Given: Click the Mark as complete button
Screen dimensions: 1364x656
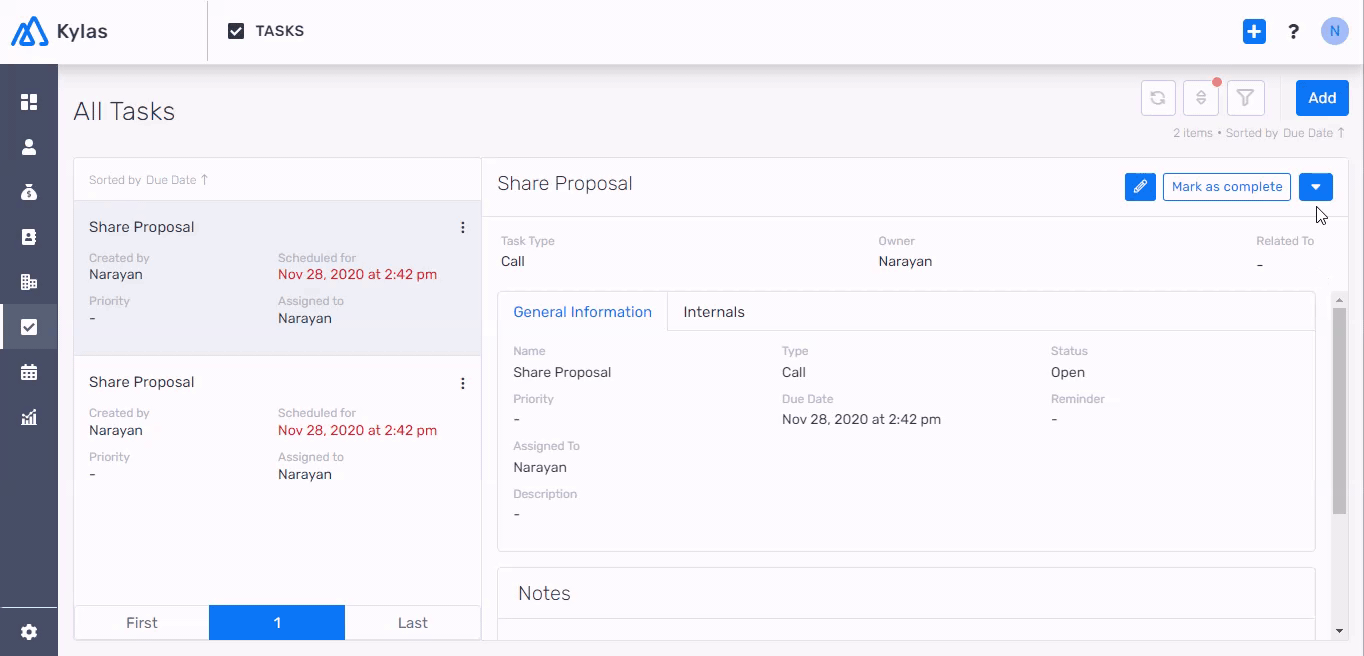Looking at the screenshot, I should (x=1226, y=187).
